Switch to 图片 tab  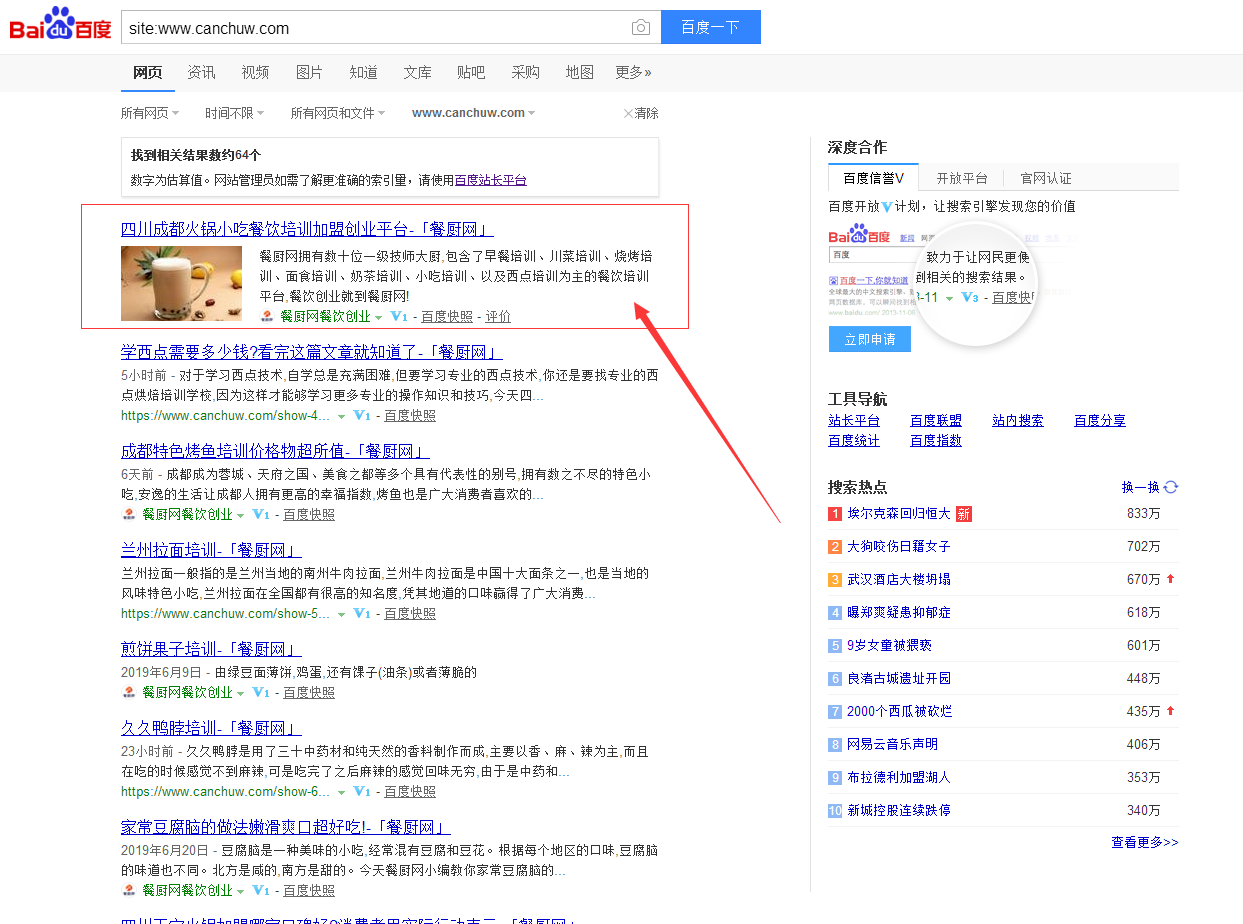(309, 72)
